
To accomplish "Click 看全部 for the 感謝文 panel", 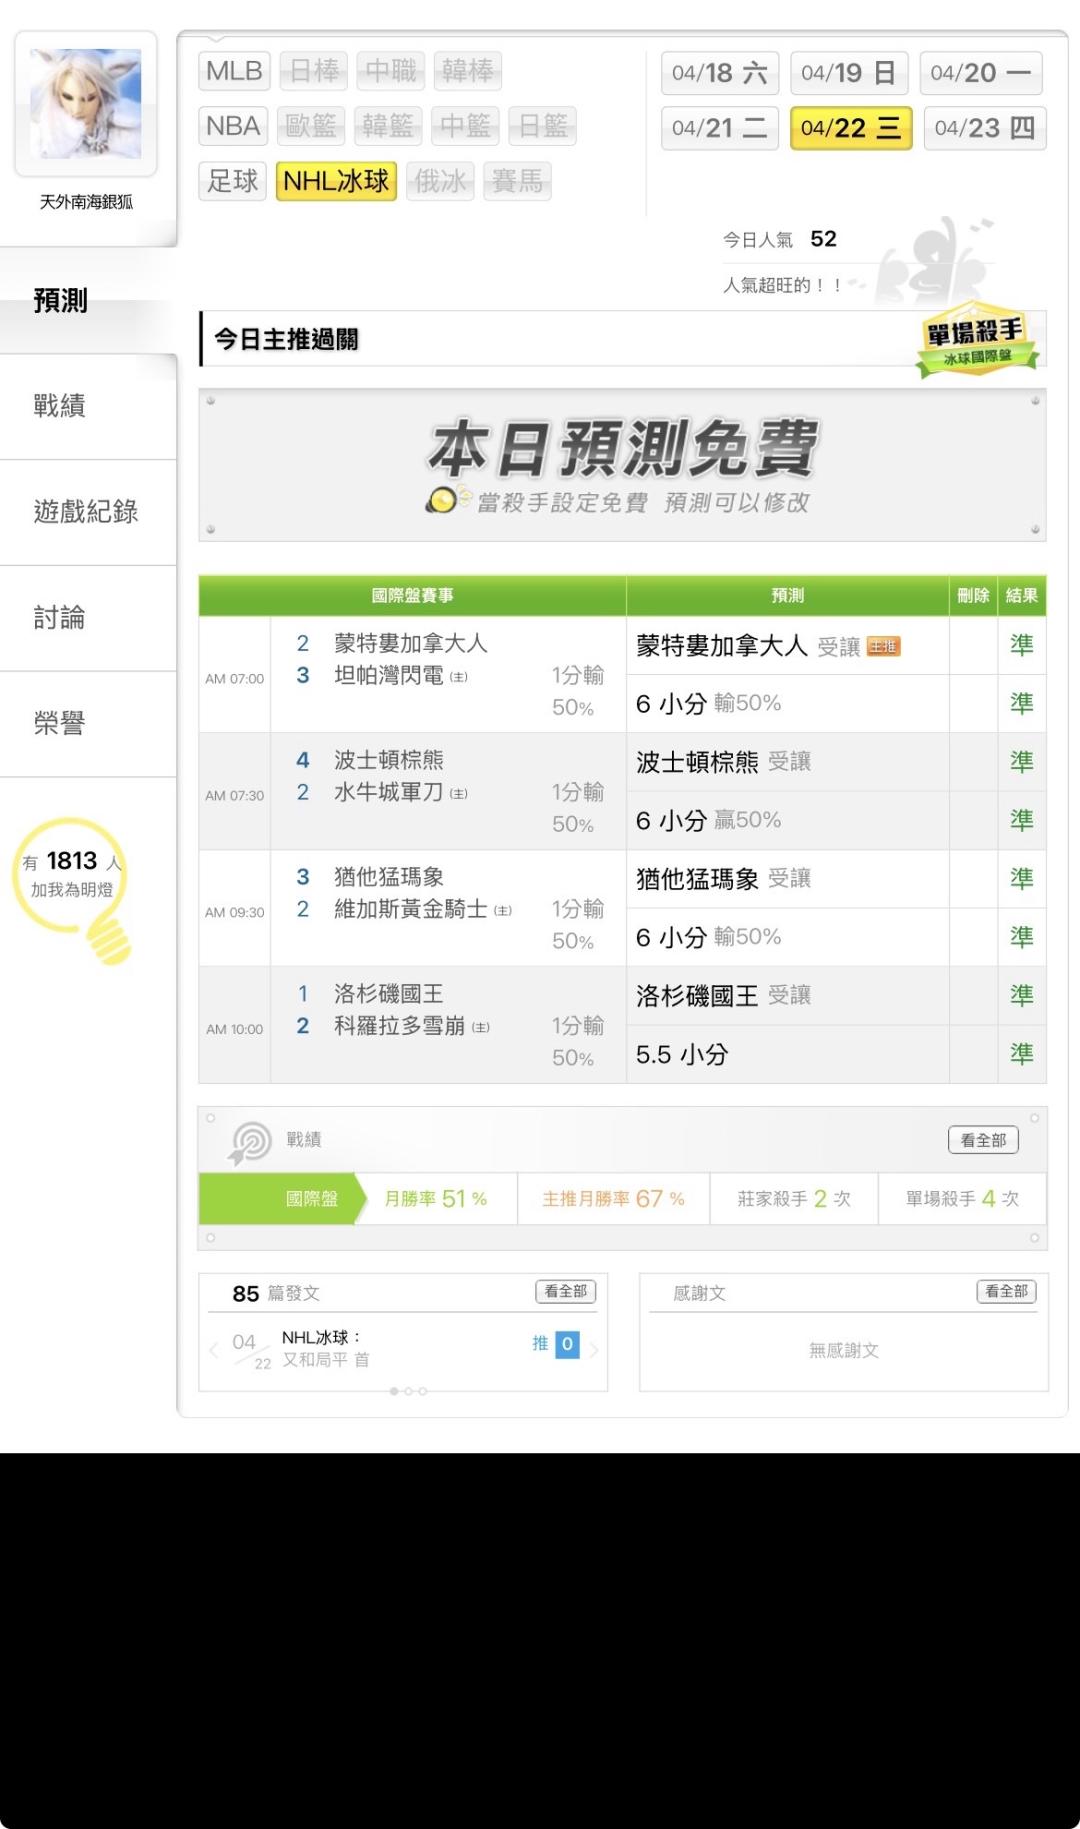I will pos(1006,1291).
